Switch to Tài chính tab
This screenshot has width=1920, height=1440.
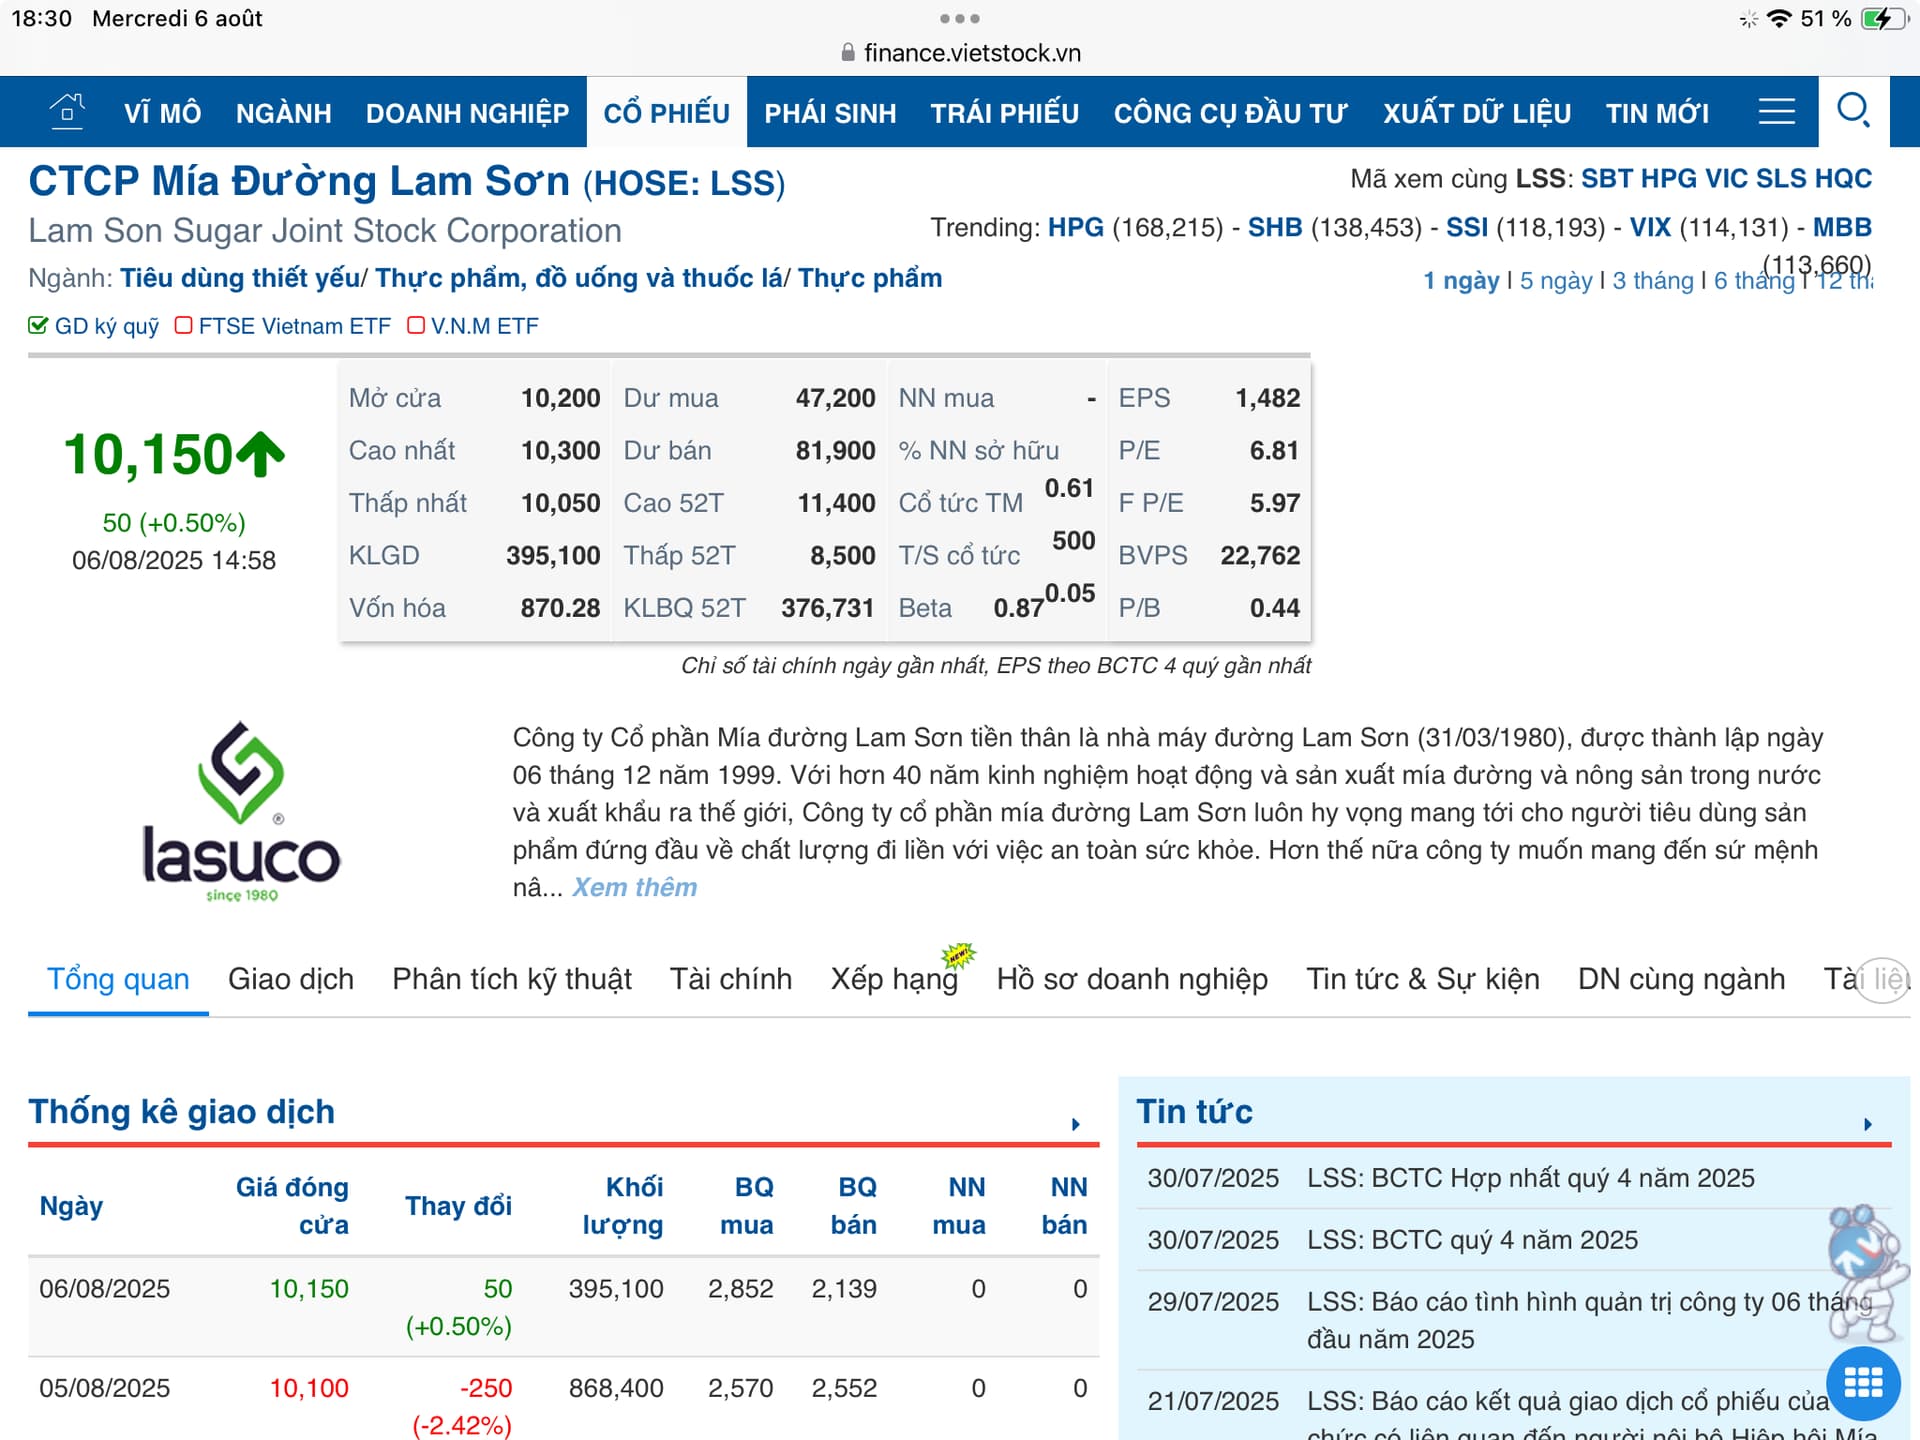(730, 979)
